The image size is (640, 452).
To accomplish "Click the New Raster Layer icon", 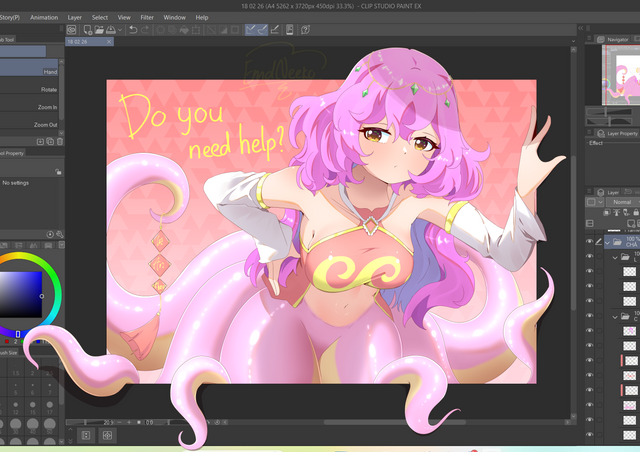I will (x=631, y=223).
